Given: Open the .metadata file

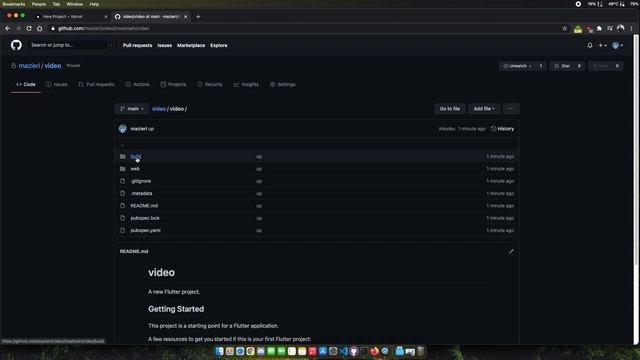Looking at the screenshot, I should coord(141,193).
